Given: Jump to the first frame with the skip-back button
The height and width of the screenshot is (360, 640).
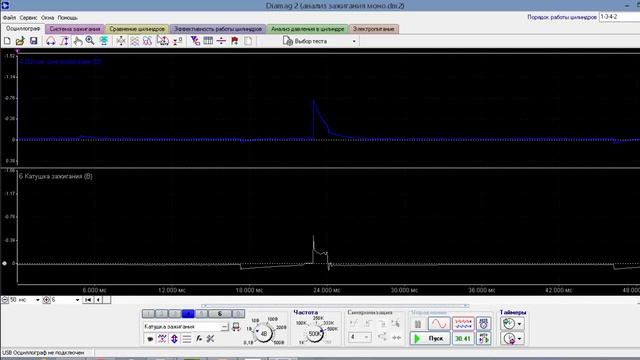Looking at the screenshot, I should tap(88, 300).
